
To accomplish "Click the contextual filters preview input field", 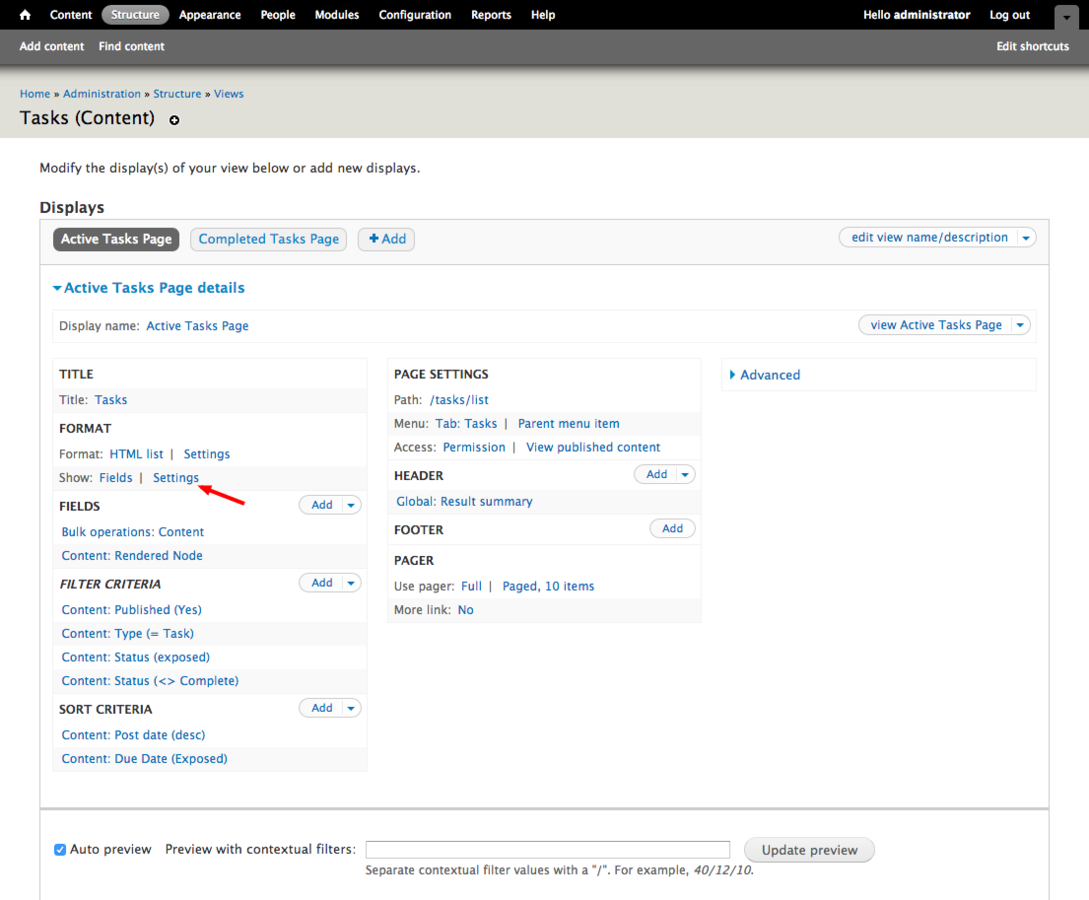I will (x=548, y=849).
